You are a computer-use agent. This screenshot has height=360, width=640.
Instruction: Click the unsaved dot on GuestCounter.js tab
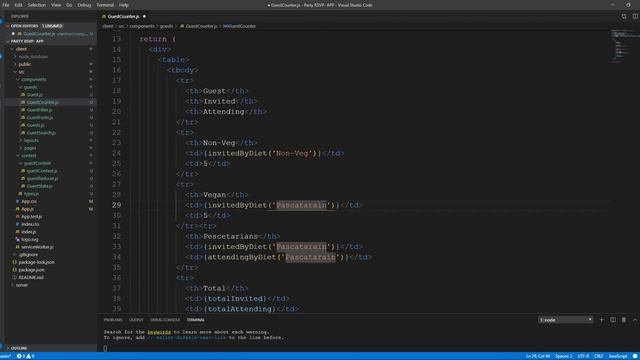(144, 16)
